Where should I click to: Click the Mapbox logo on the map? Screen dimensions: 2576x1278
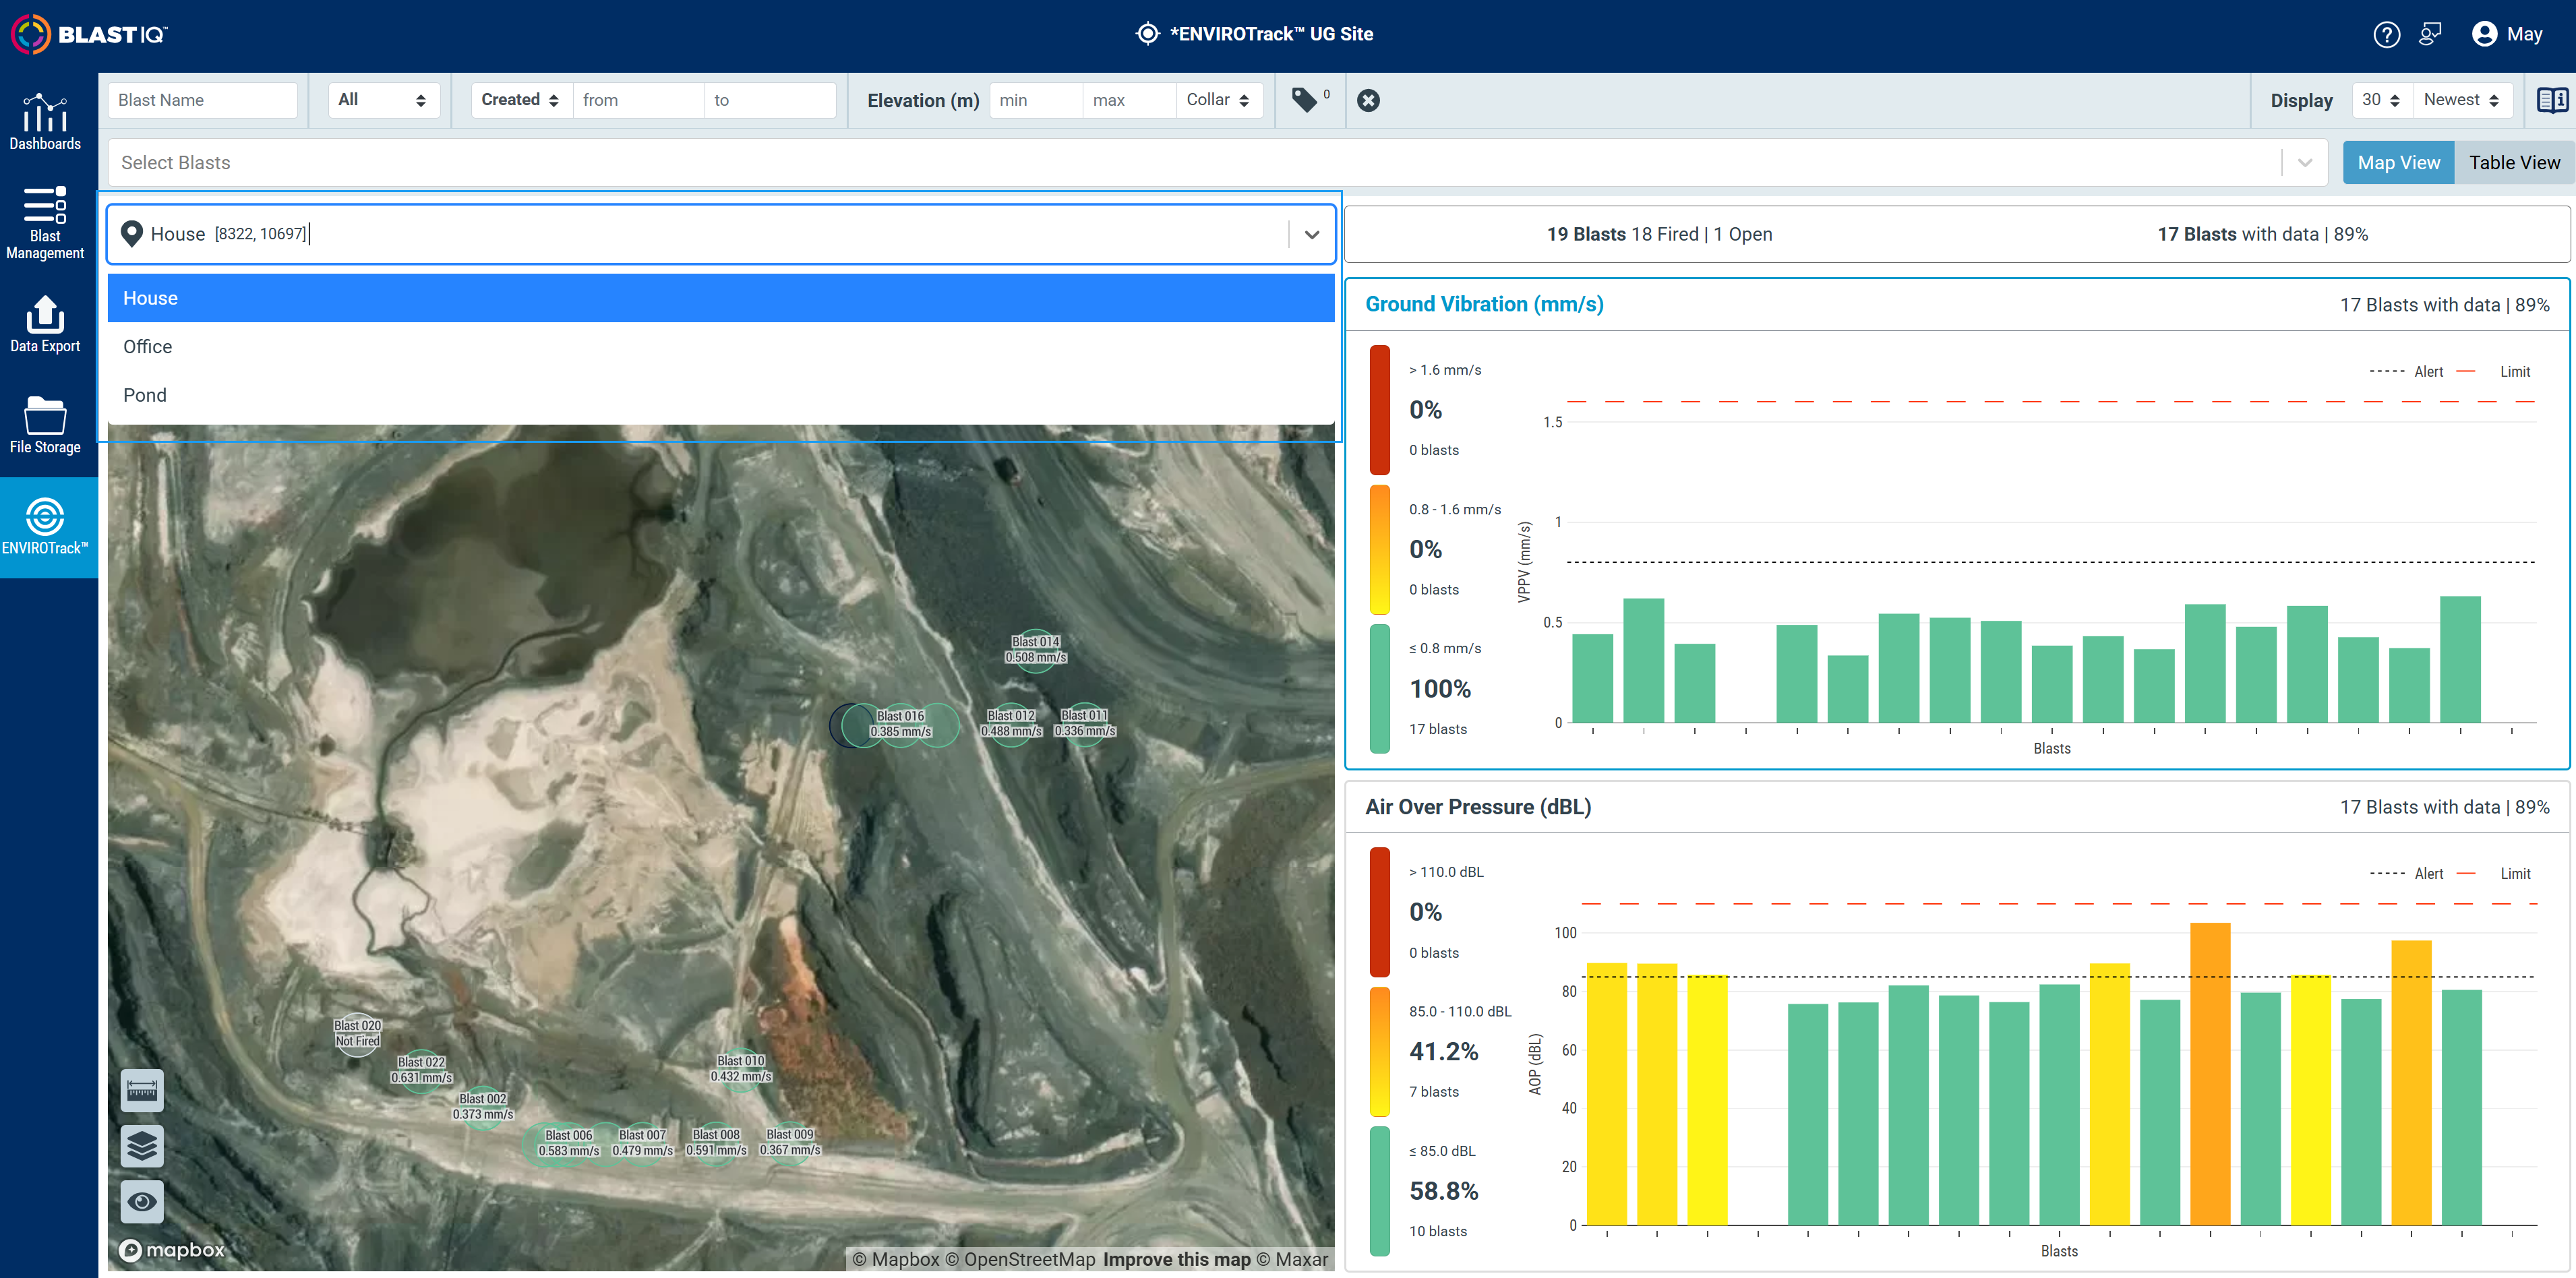coord(172,1249)
